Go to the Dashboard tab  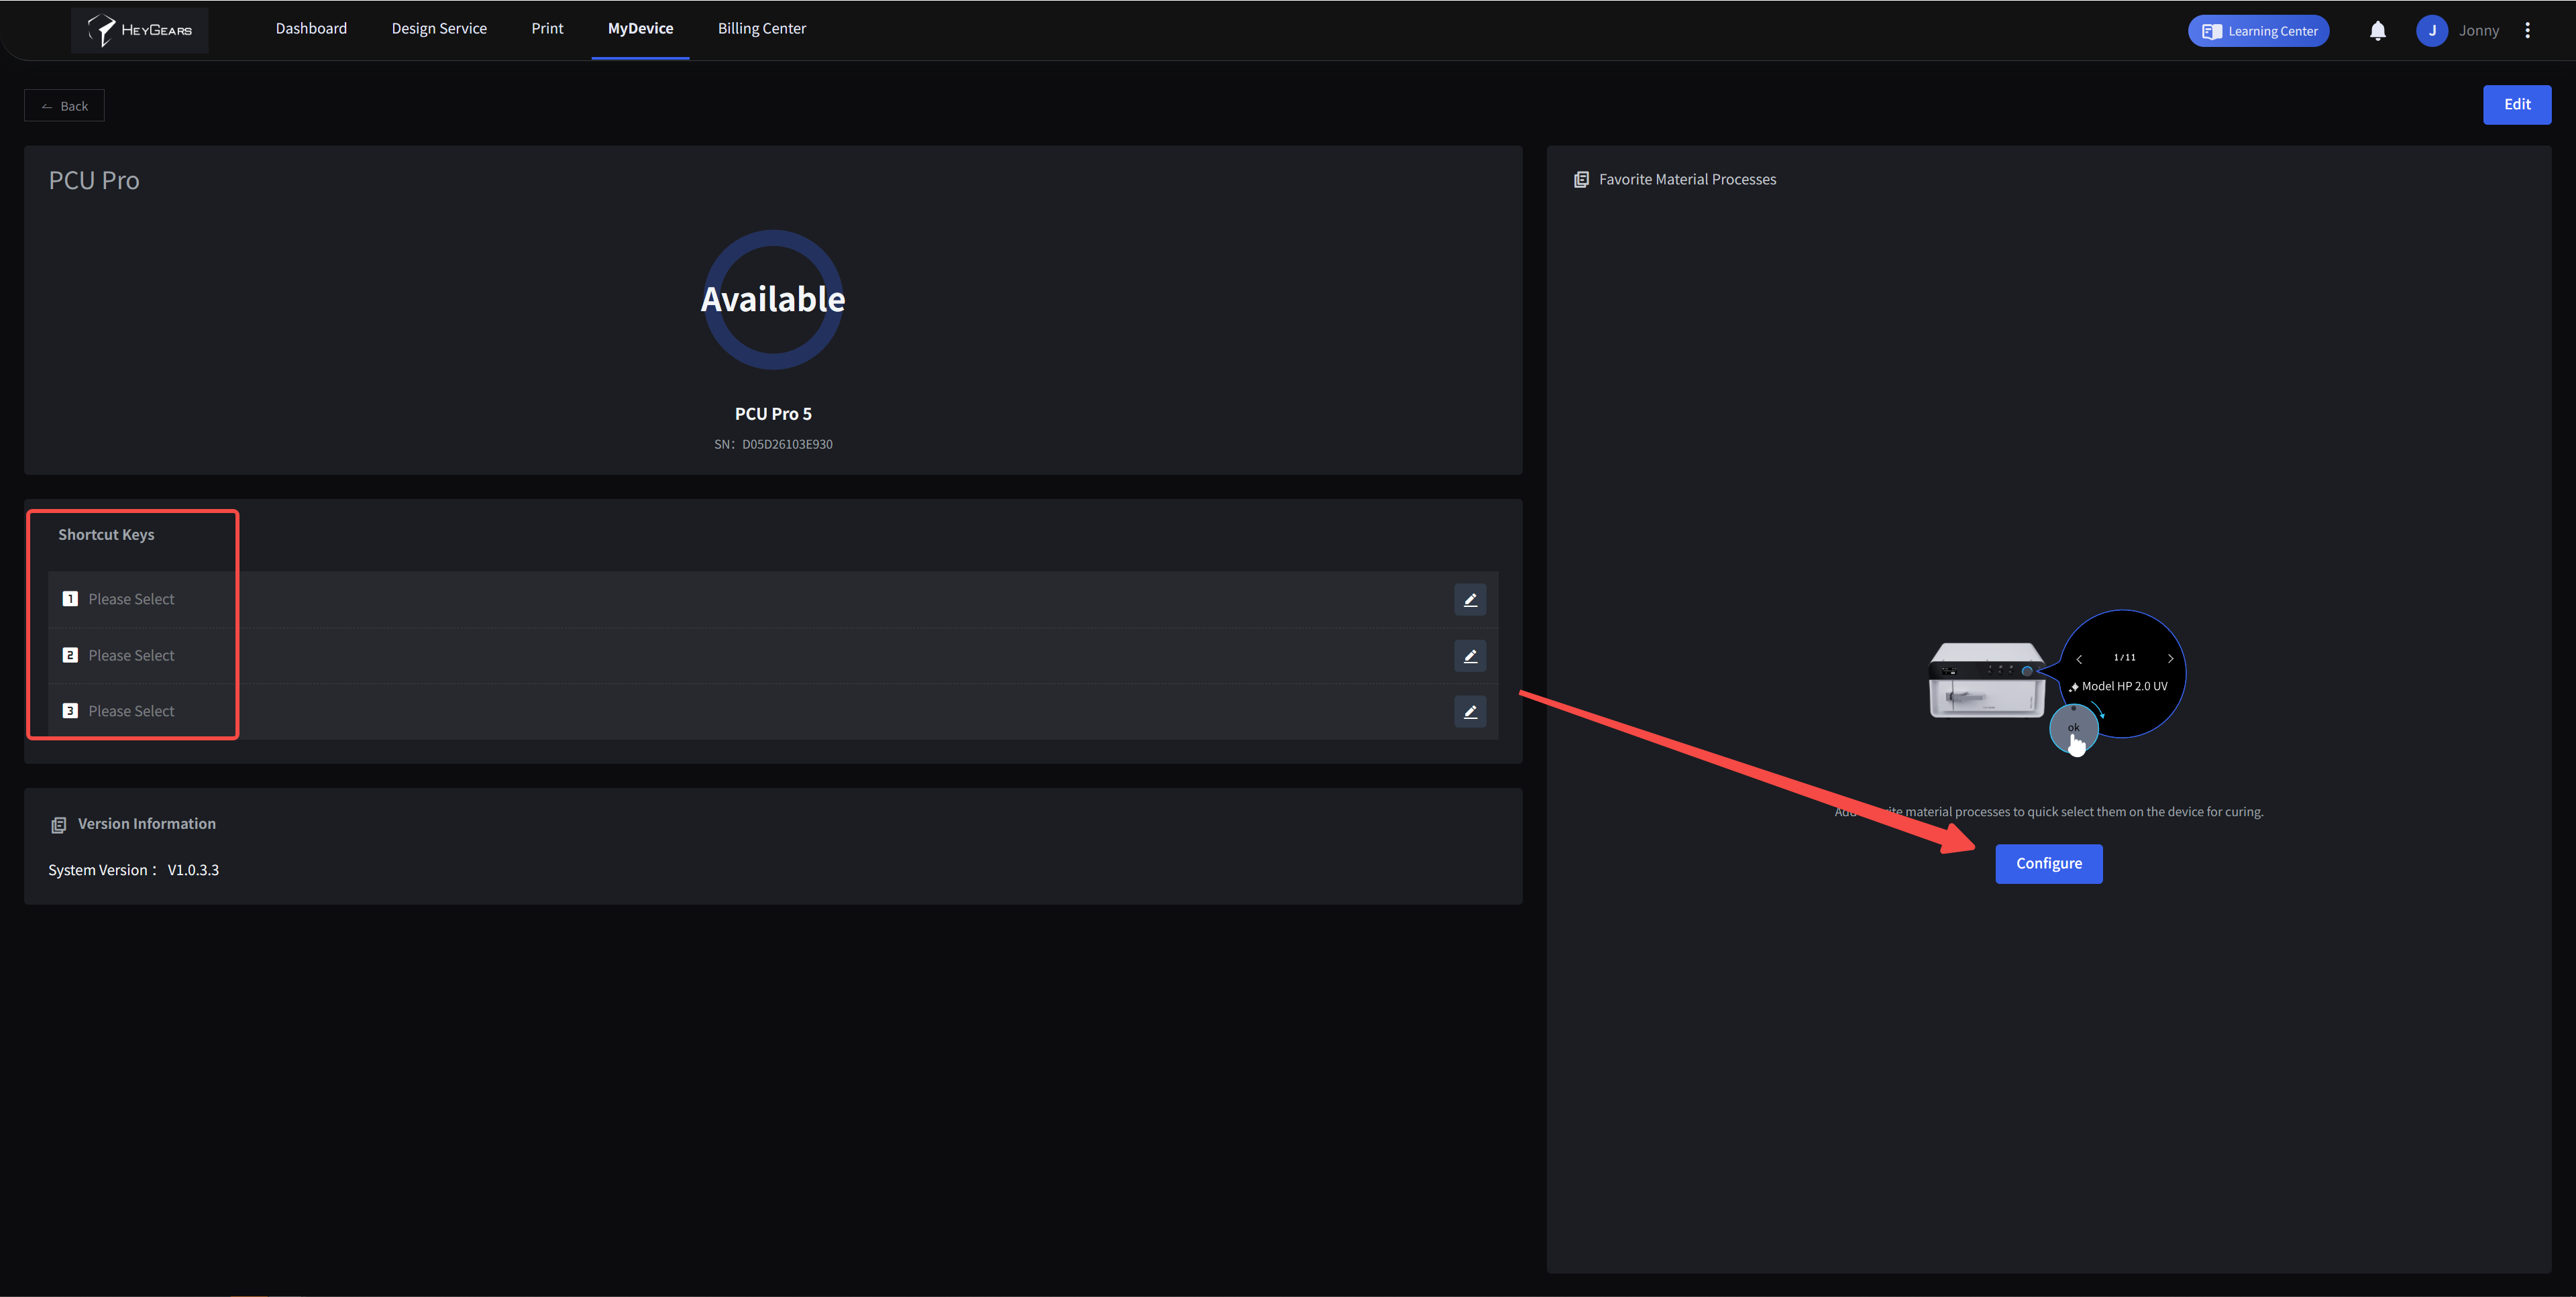311,29
